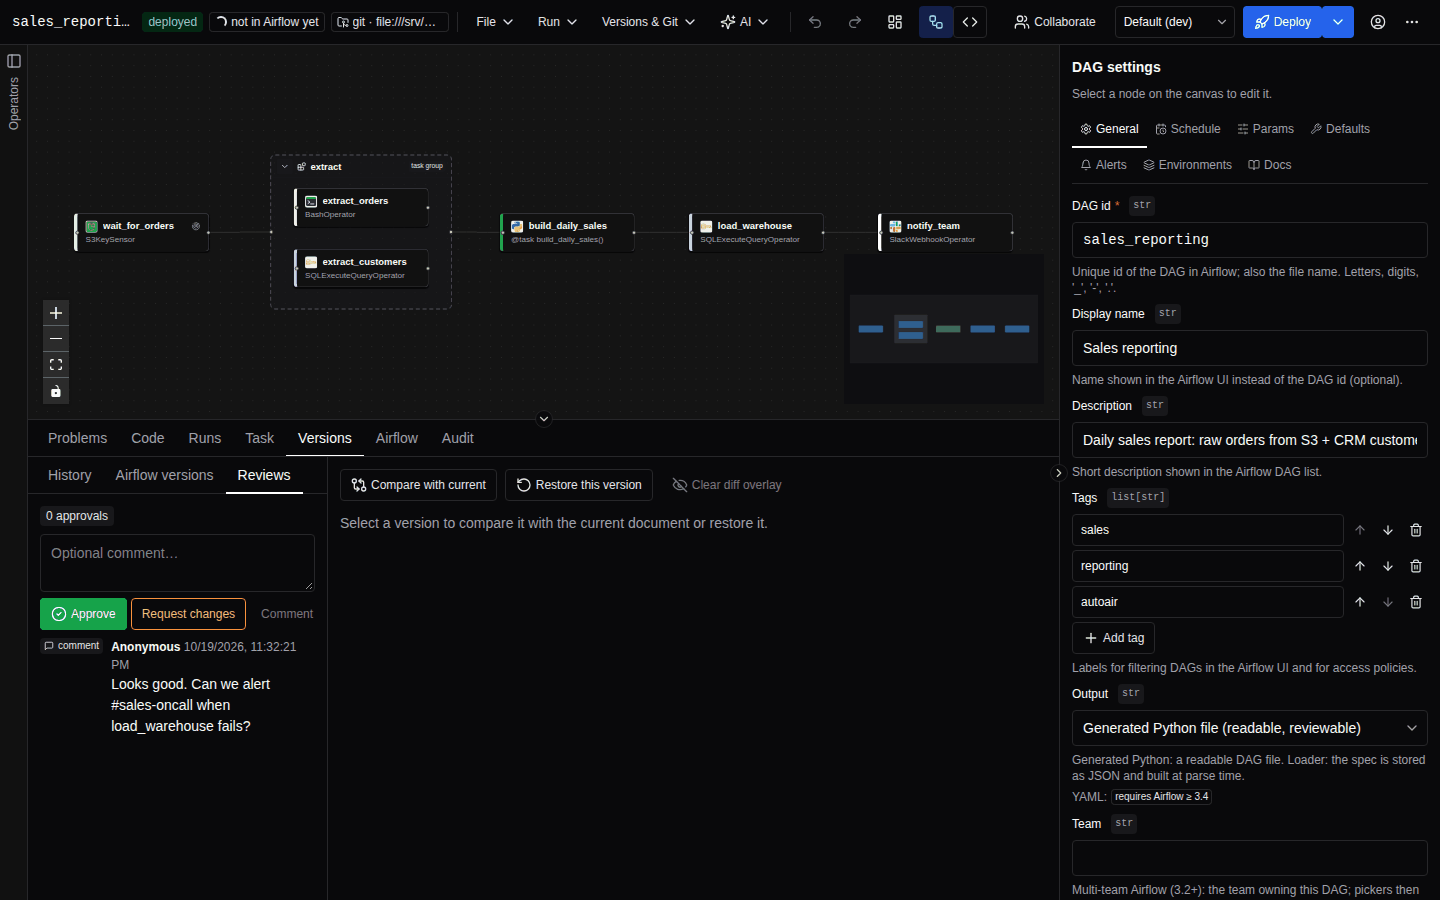Click the Request changes button
The image size is (1440, 900).
(x=188, y=614)
